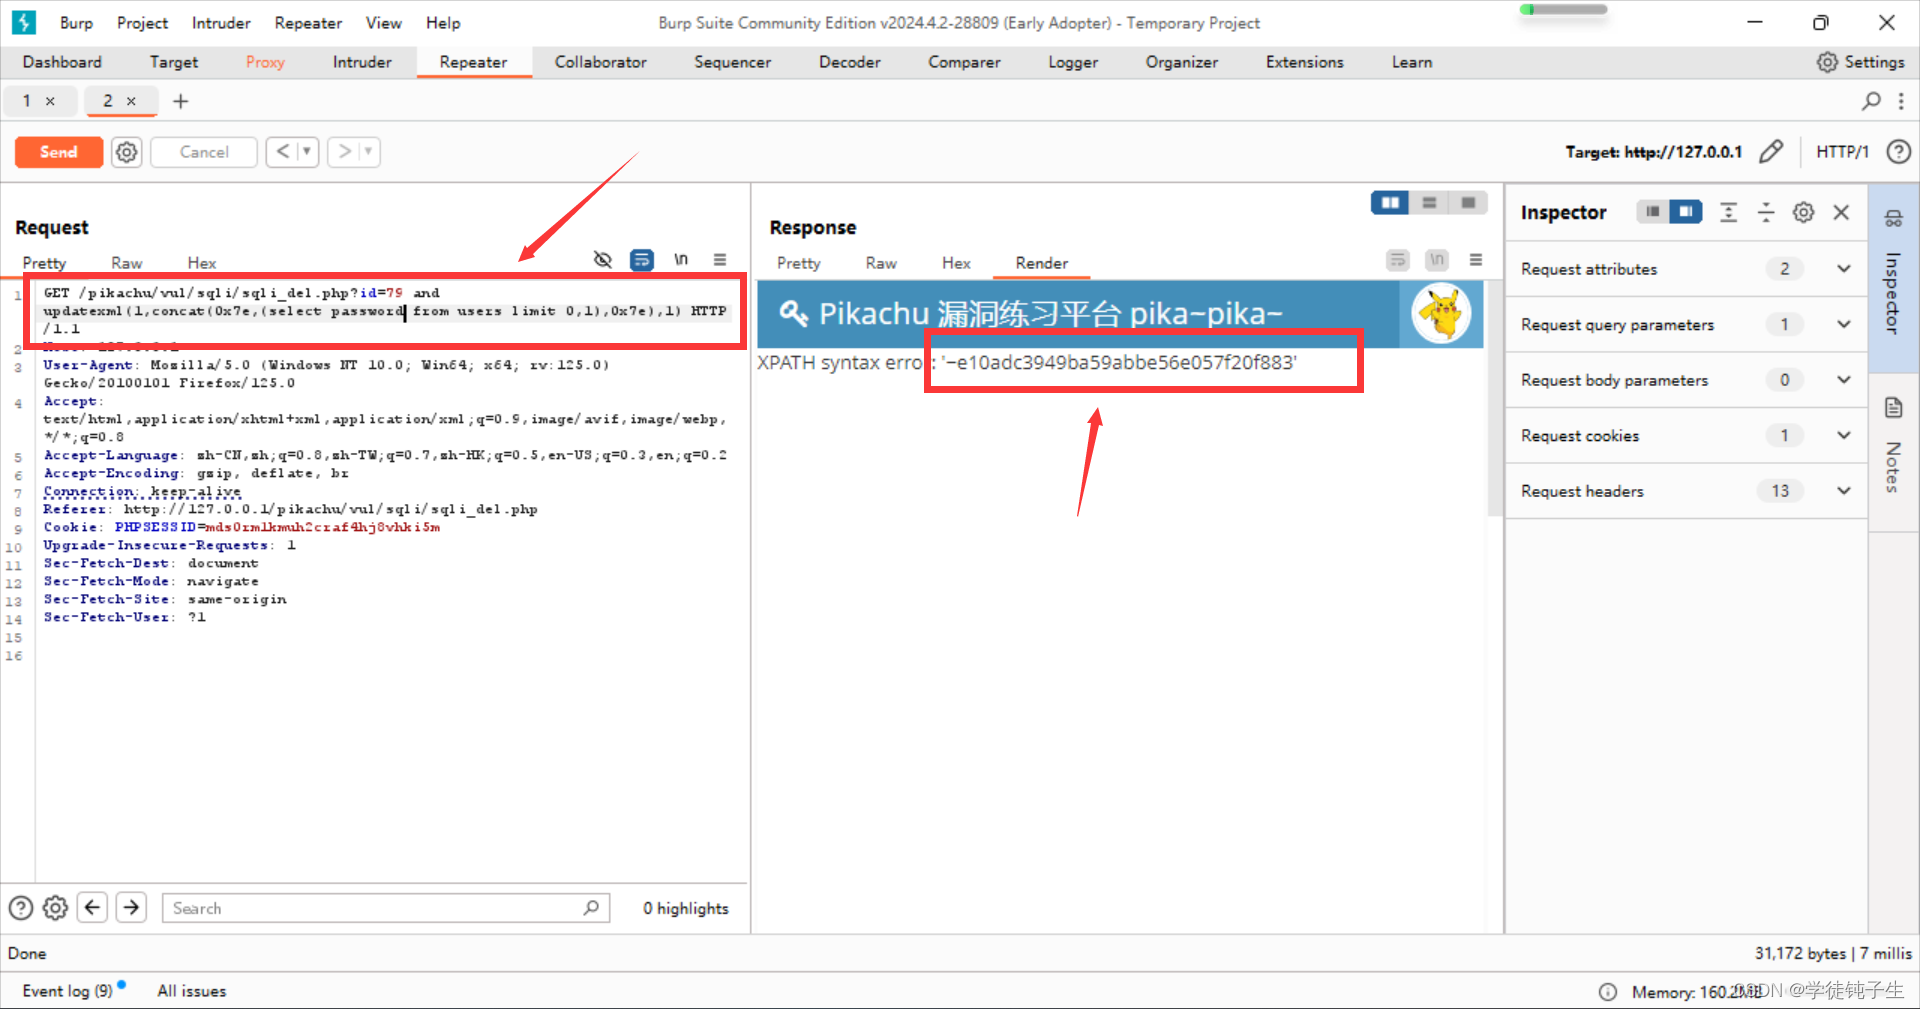
Task: Open the Intruder menu
Action: point(221,23)
